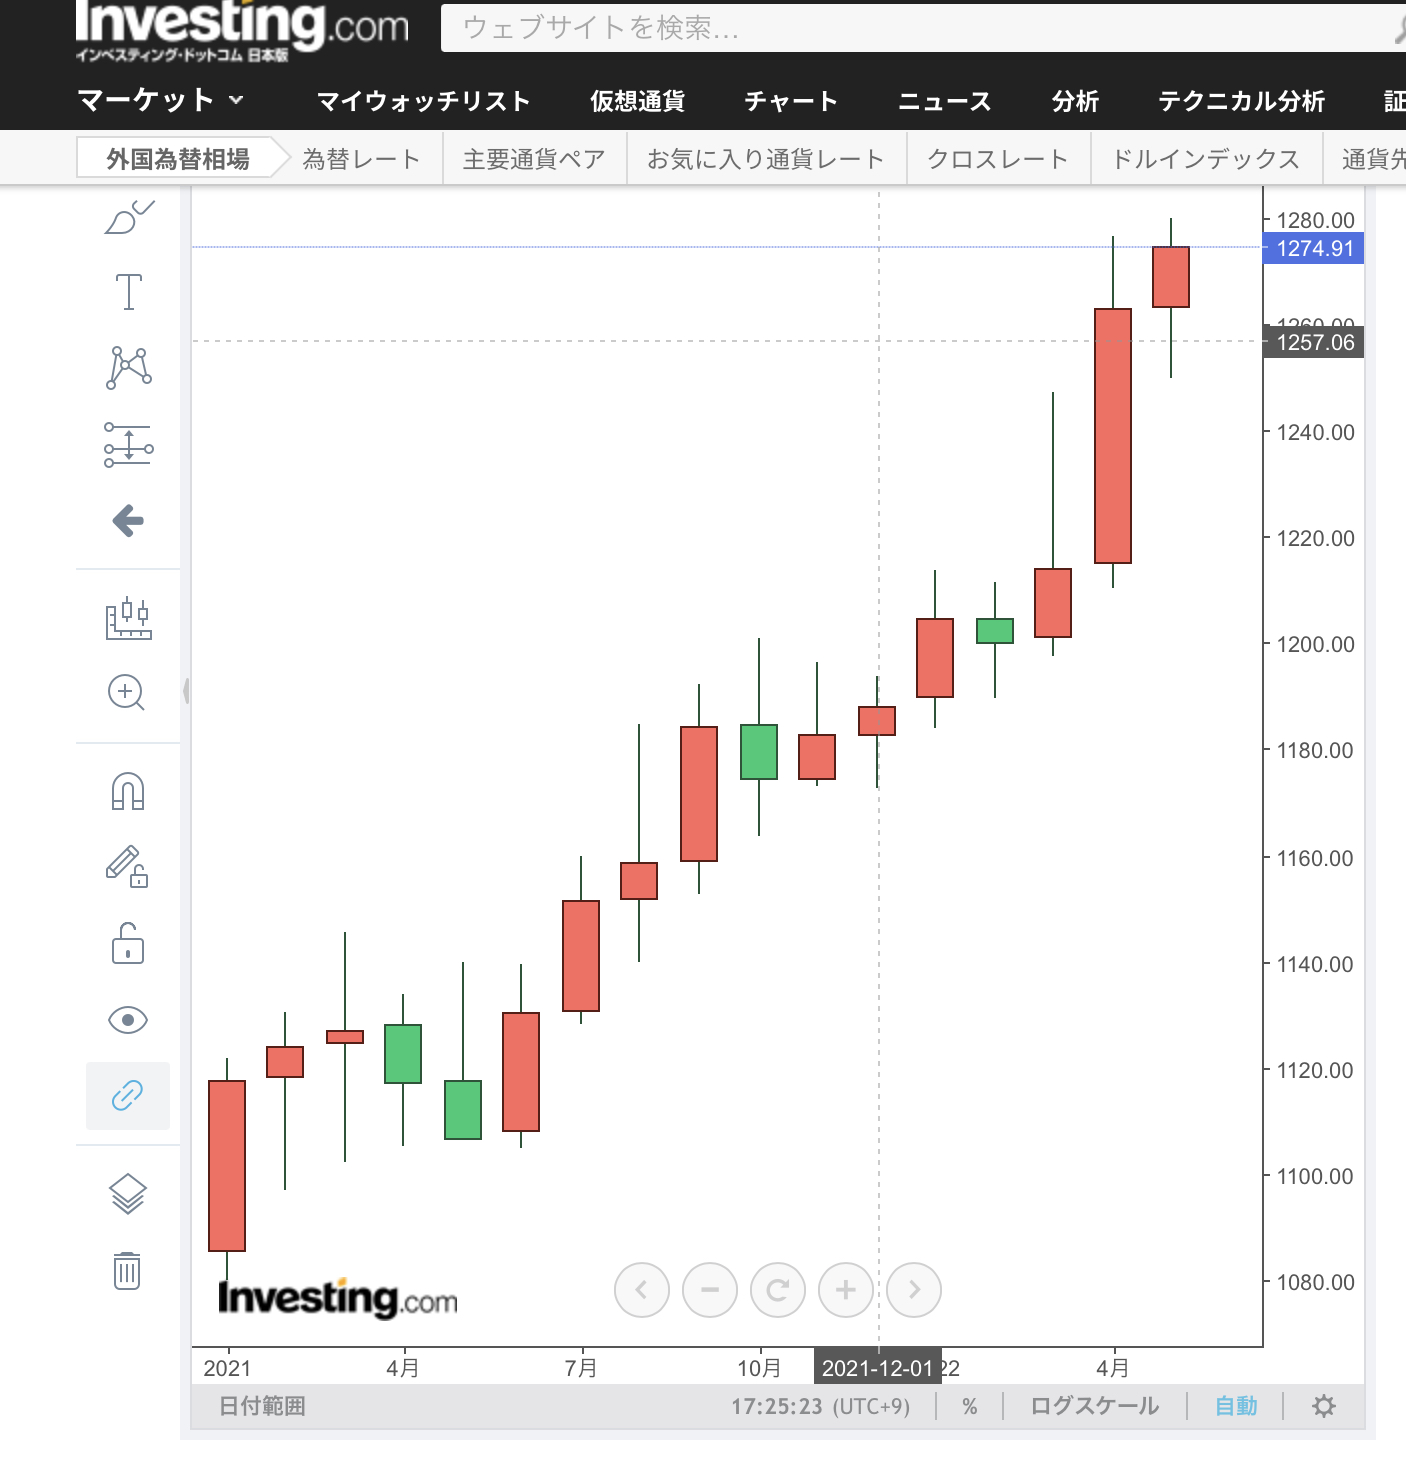1406x1458 pixels.
Task: Open the 日付範囲 date range selector
Action: click(x=262, y=1406)
